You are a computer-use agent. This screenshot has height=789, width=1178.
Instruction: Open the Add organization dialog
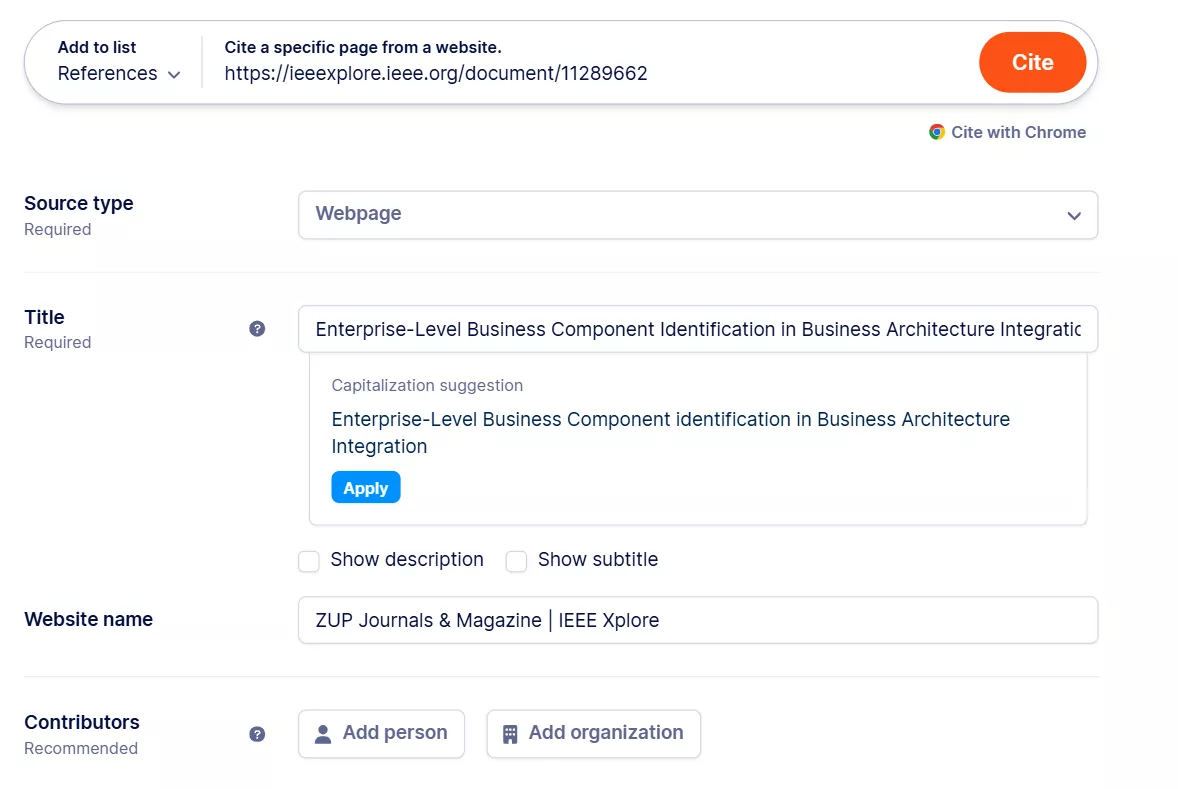(593, 733)
